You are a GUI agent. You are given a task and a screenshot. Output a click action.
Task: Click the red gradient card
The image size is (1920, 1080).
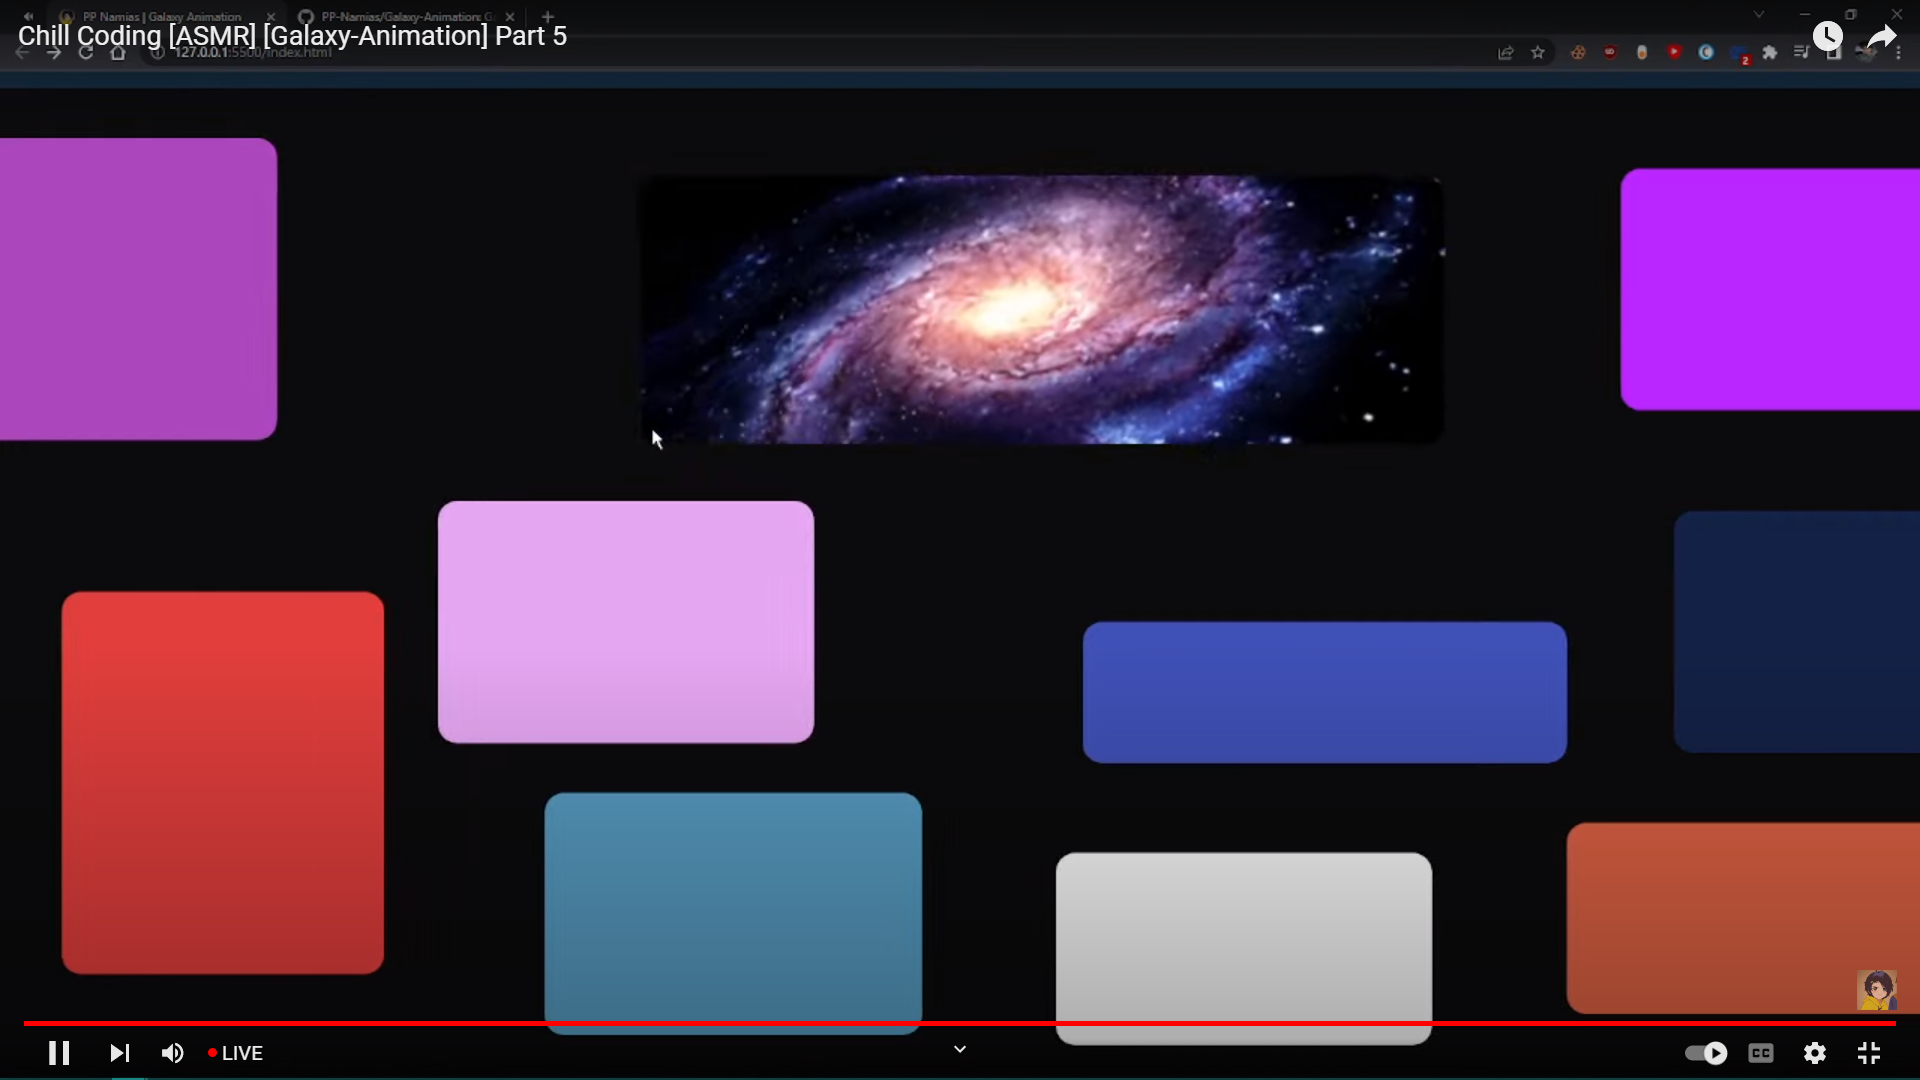(222, 782)
